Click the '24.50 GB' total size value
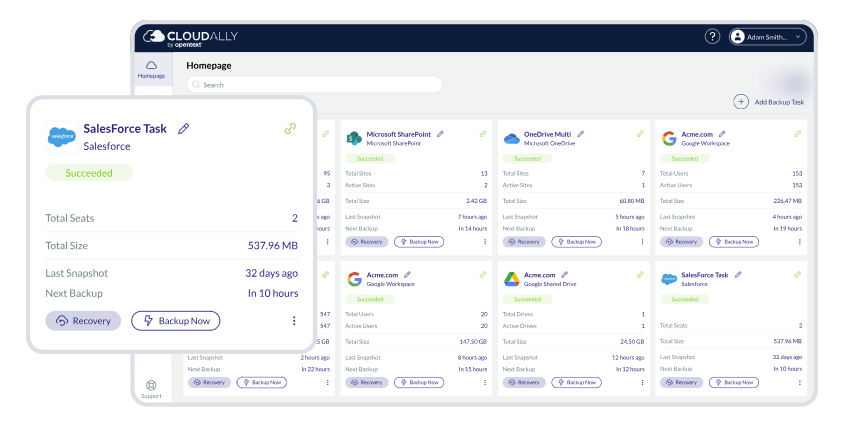 pyautogui.click(x=632, y=342)
